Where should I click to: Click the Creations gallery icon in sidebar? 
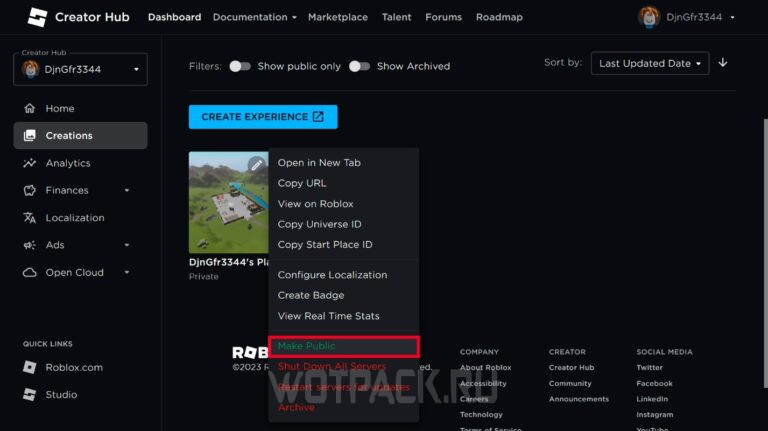[x=29, y=136]
